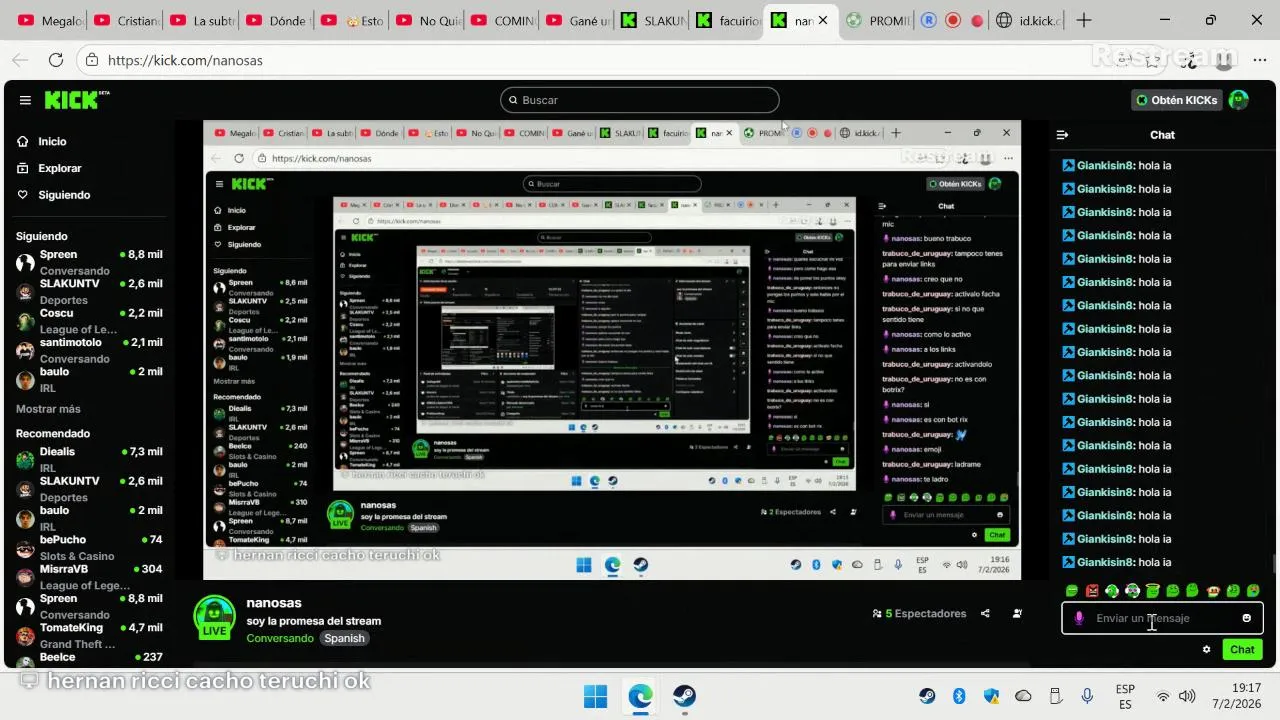
Task: Click the Spanish language tag
Action: coord(344,638)
